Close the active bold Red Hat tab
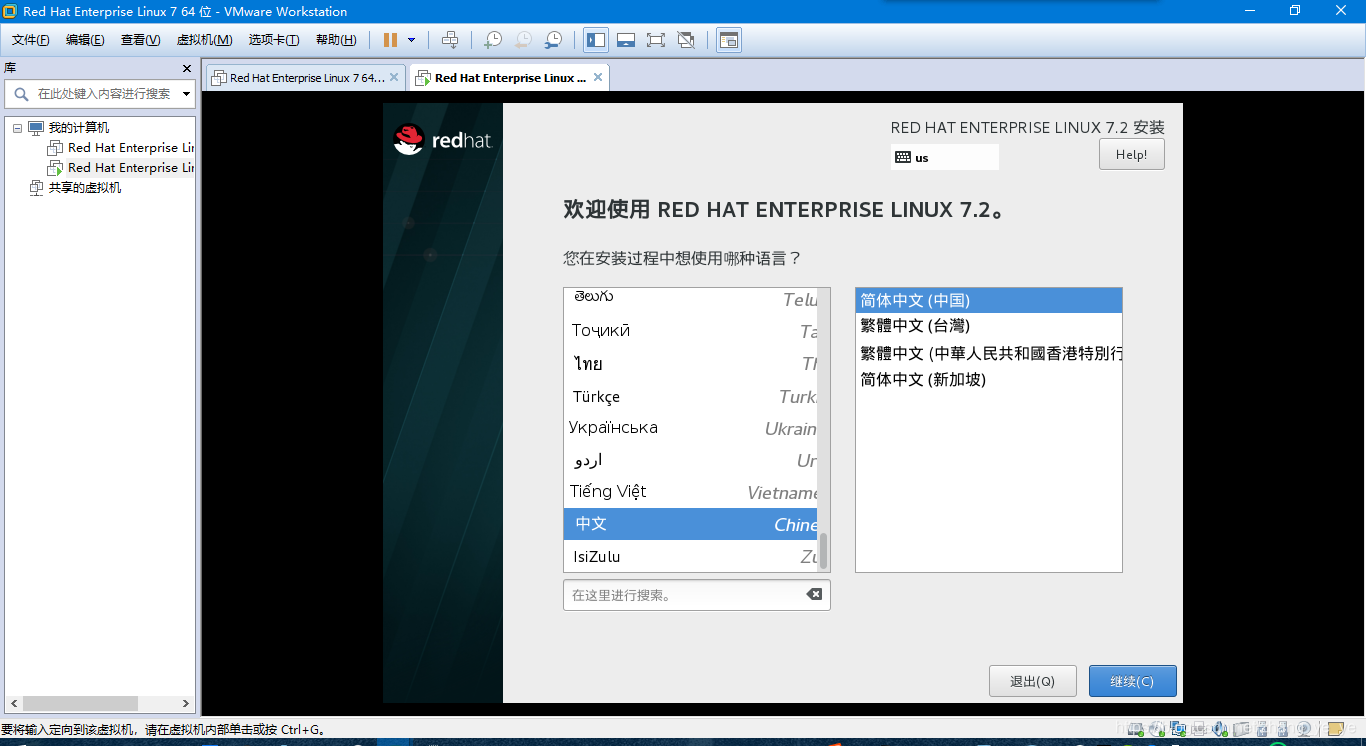 [x=598, y=77]
